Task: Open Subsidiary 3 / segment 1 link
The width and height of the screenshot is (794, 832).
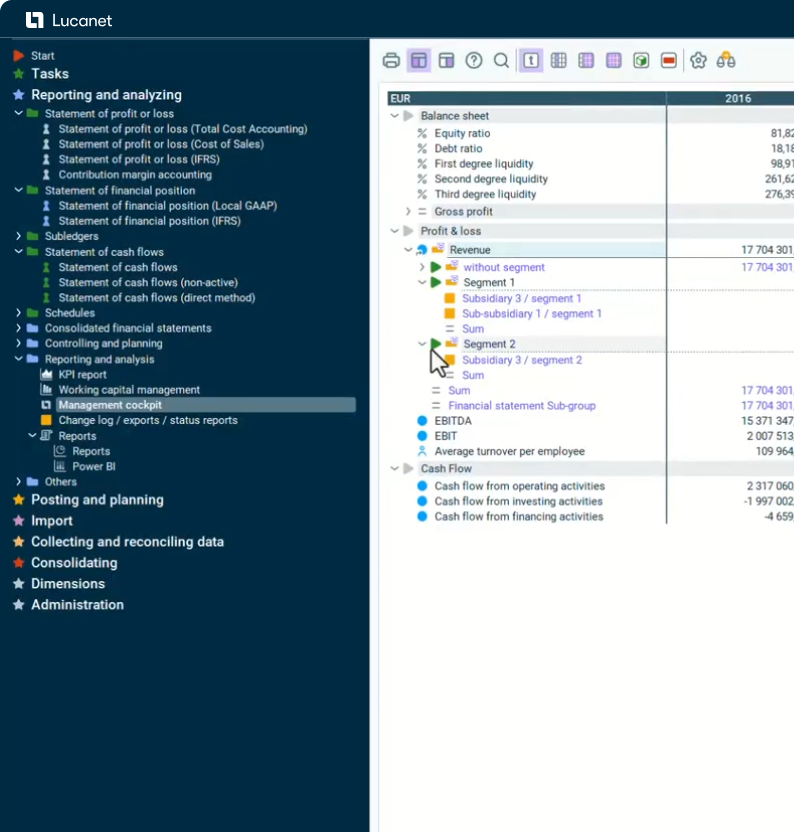Action: point(521,299)
